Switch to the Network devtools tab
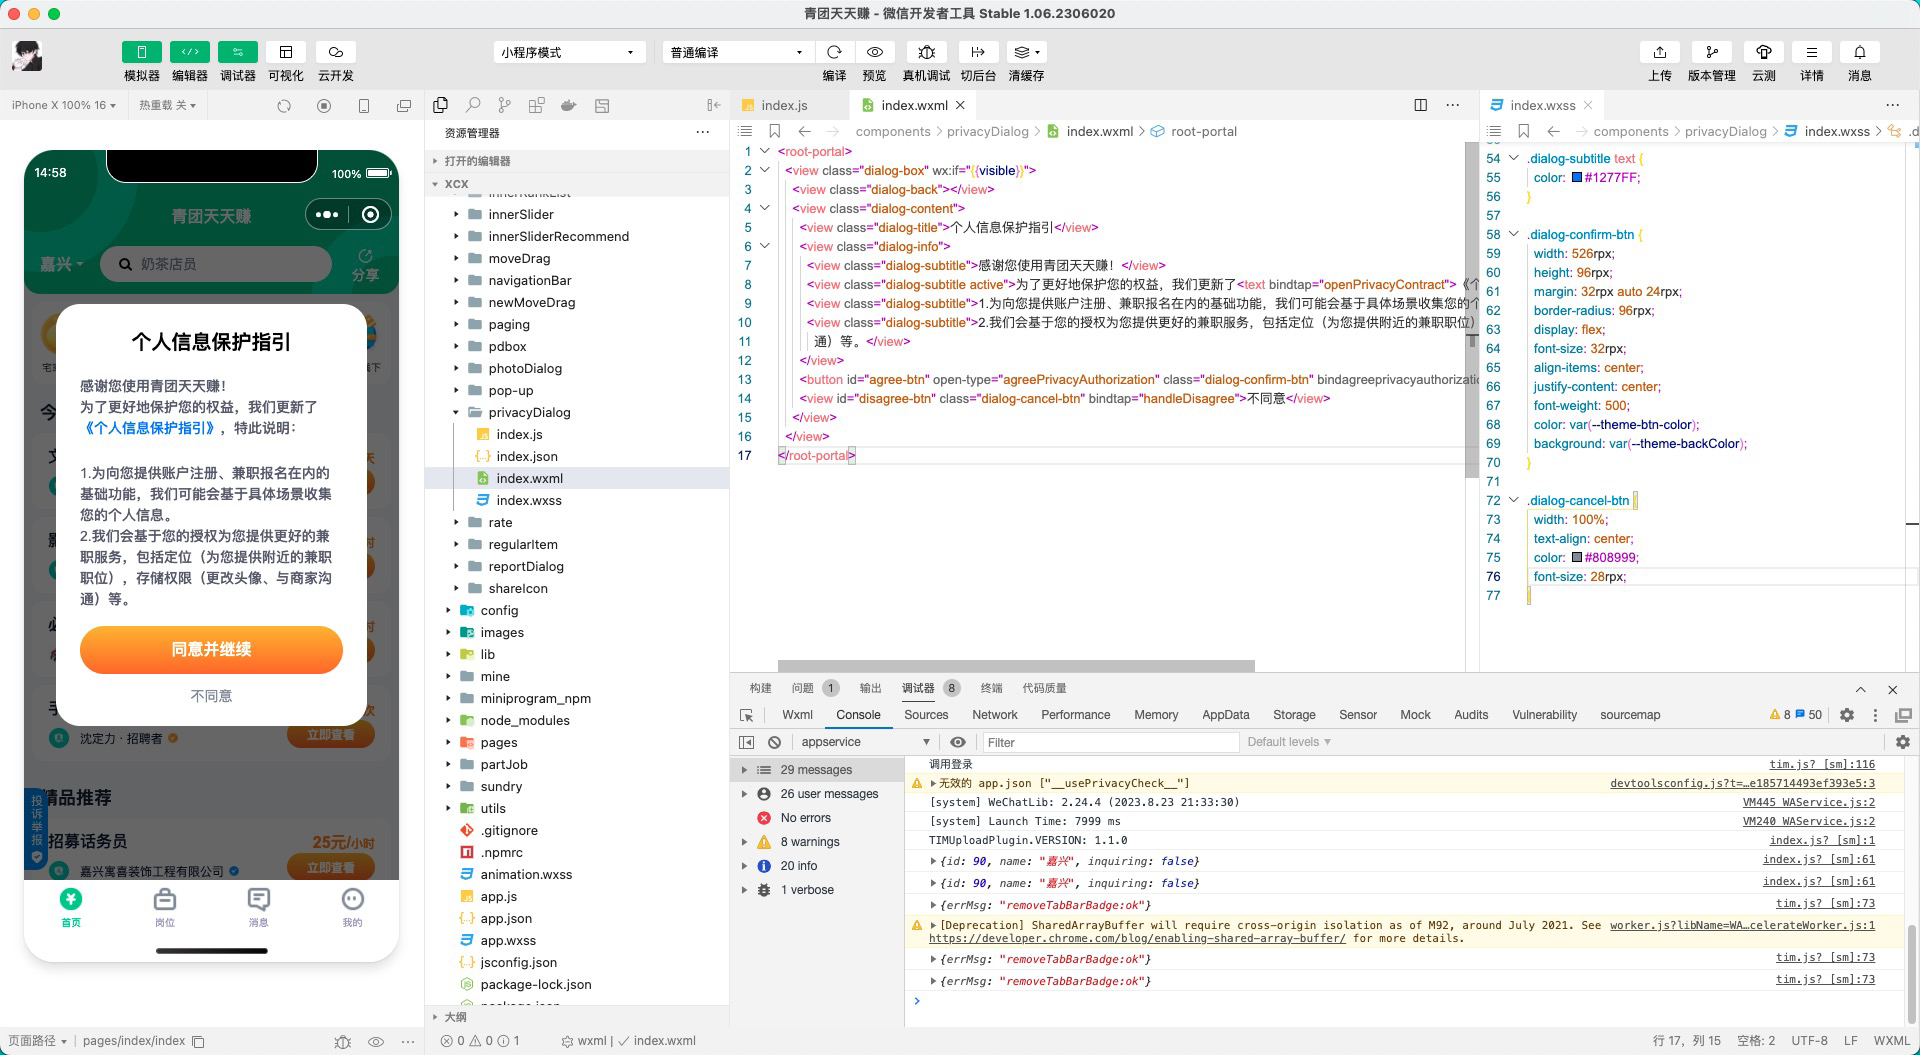This screenshot has width=1920, height=1055. click(x=995, y=715)
